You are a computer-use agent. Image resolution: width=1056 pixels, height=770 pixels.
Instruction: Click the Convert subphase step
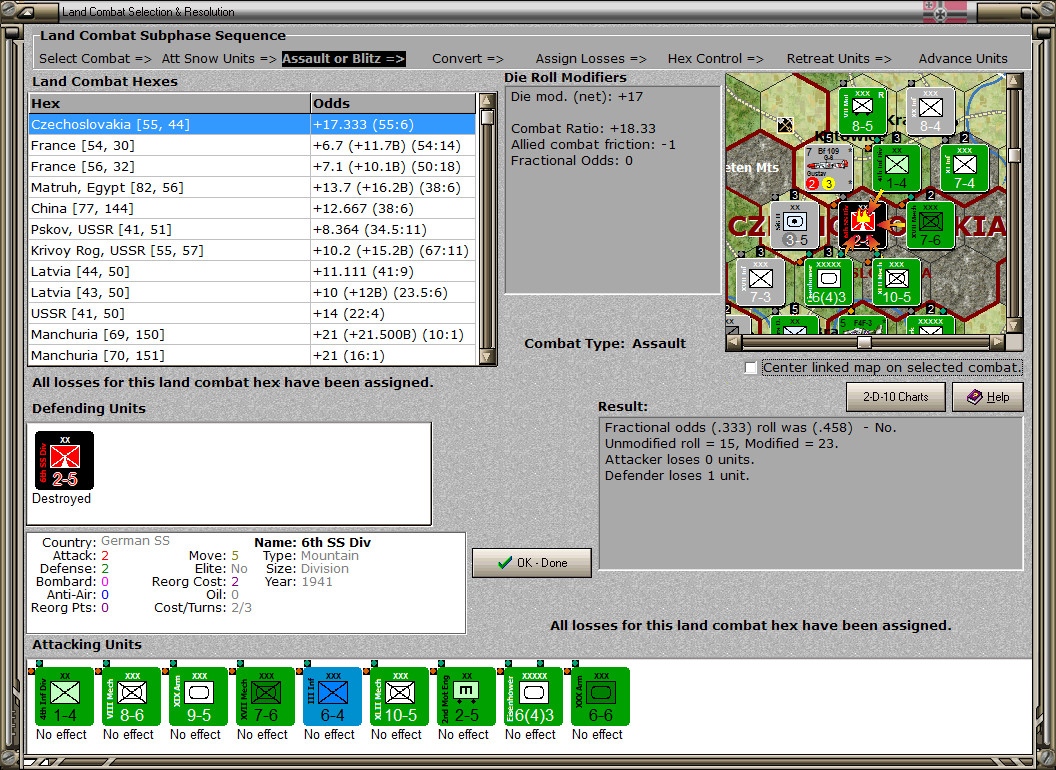click(467, 59)
